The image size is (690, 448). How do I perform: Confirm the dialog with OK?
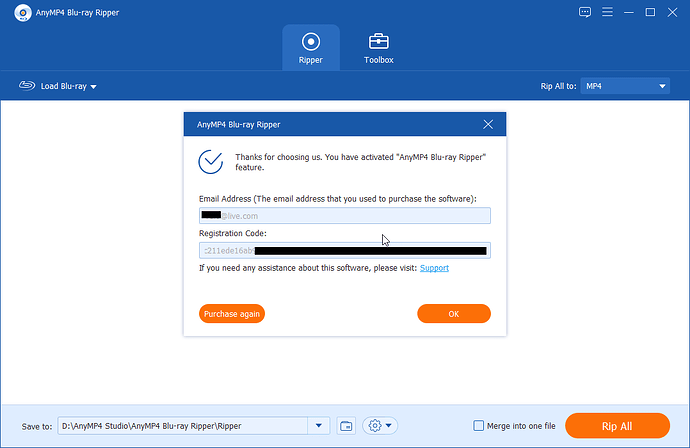(454, 314)
